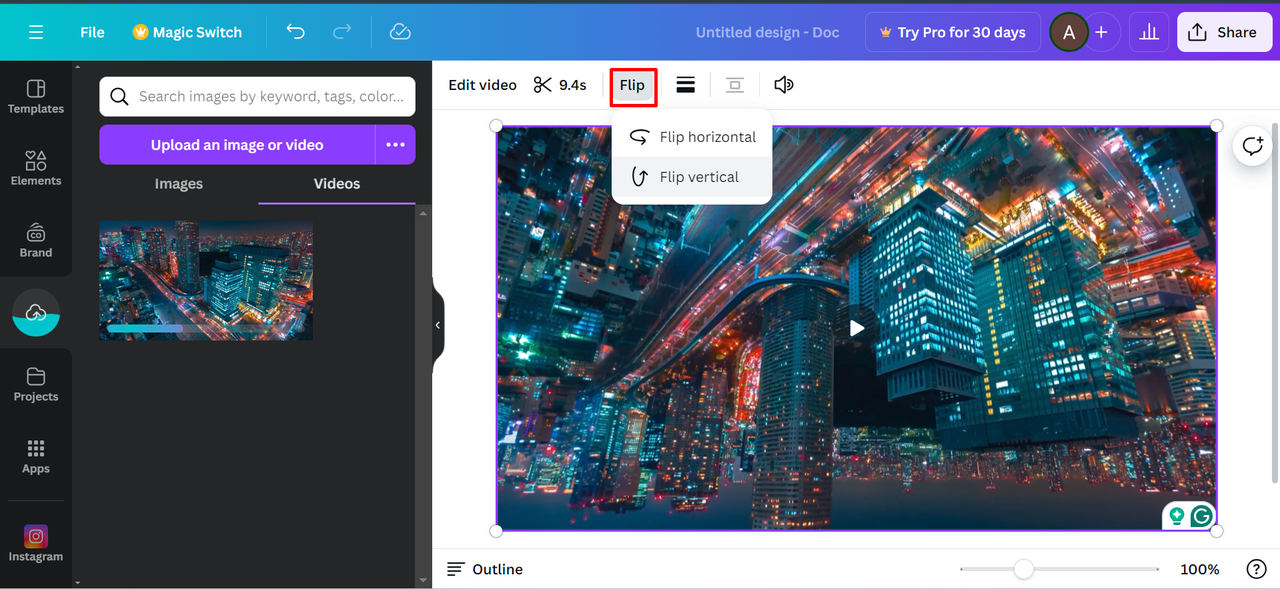Toggle the Flip dropdown
This screenshot has height=589, width=1280.
[x=633, y=86]
